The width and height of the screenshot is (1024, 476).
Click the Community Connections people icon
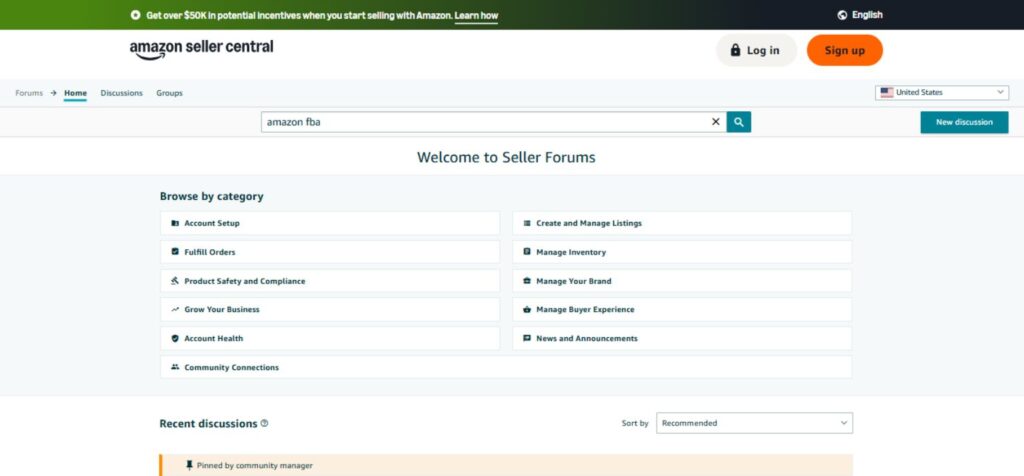click(175, 367)
